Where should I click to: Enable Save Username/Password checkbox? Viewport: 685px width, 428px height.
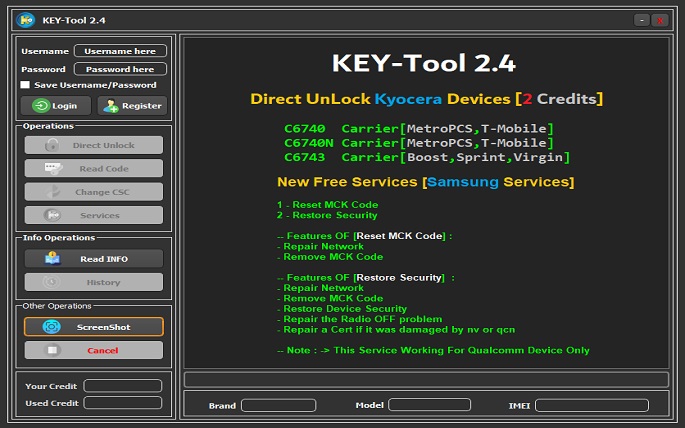(x=25, y=85)
